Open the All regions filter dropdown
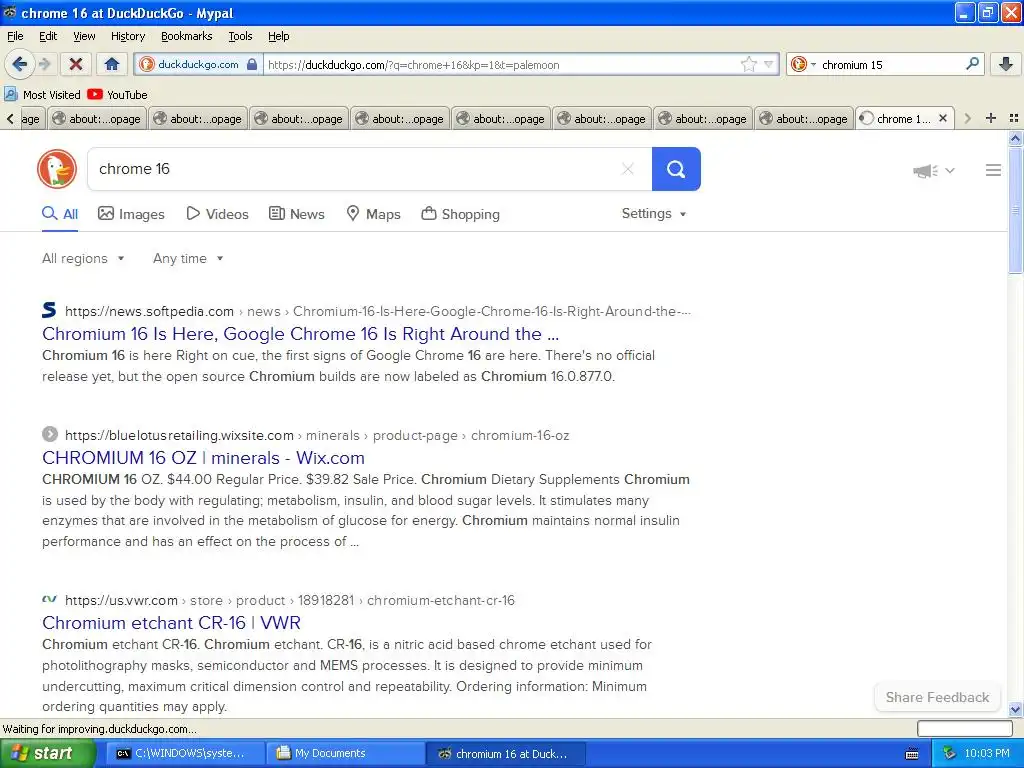This screenshot has width=1024, height=768. pyautogui.click(x=83, y=258)
